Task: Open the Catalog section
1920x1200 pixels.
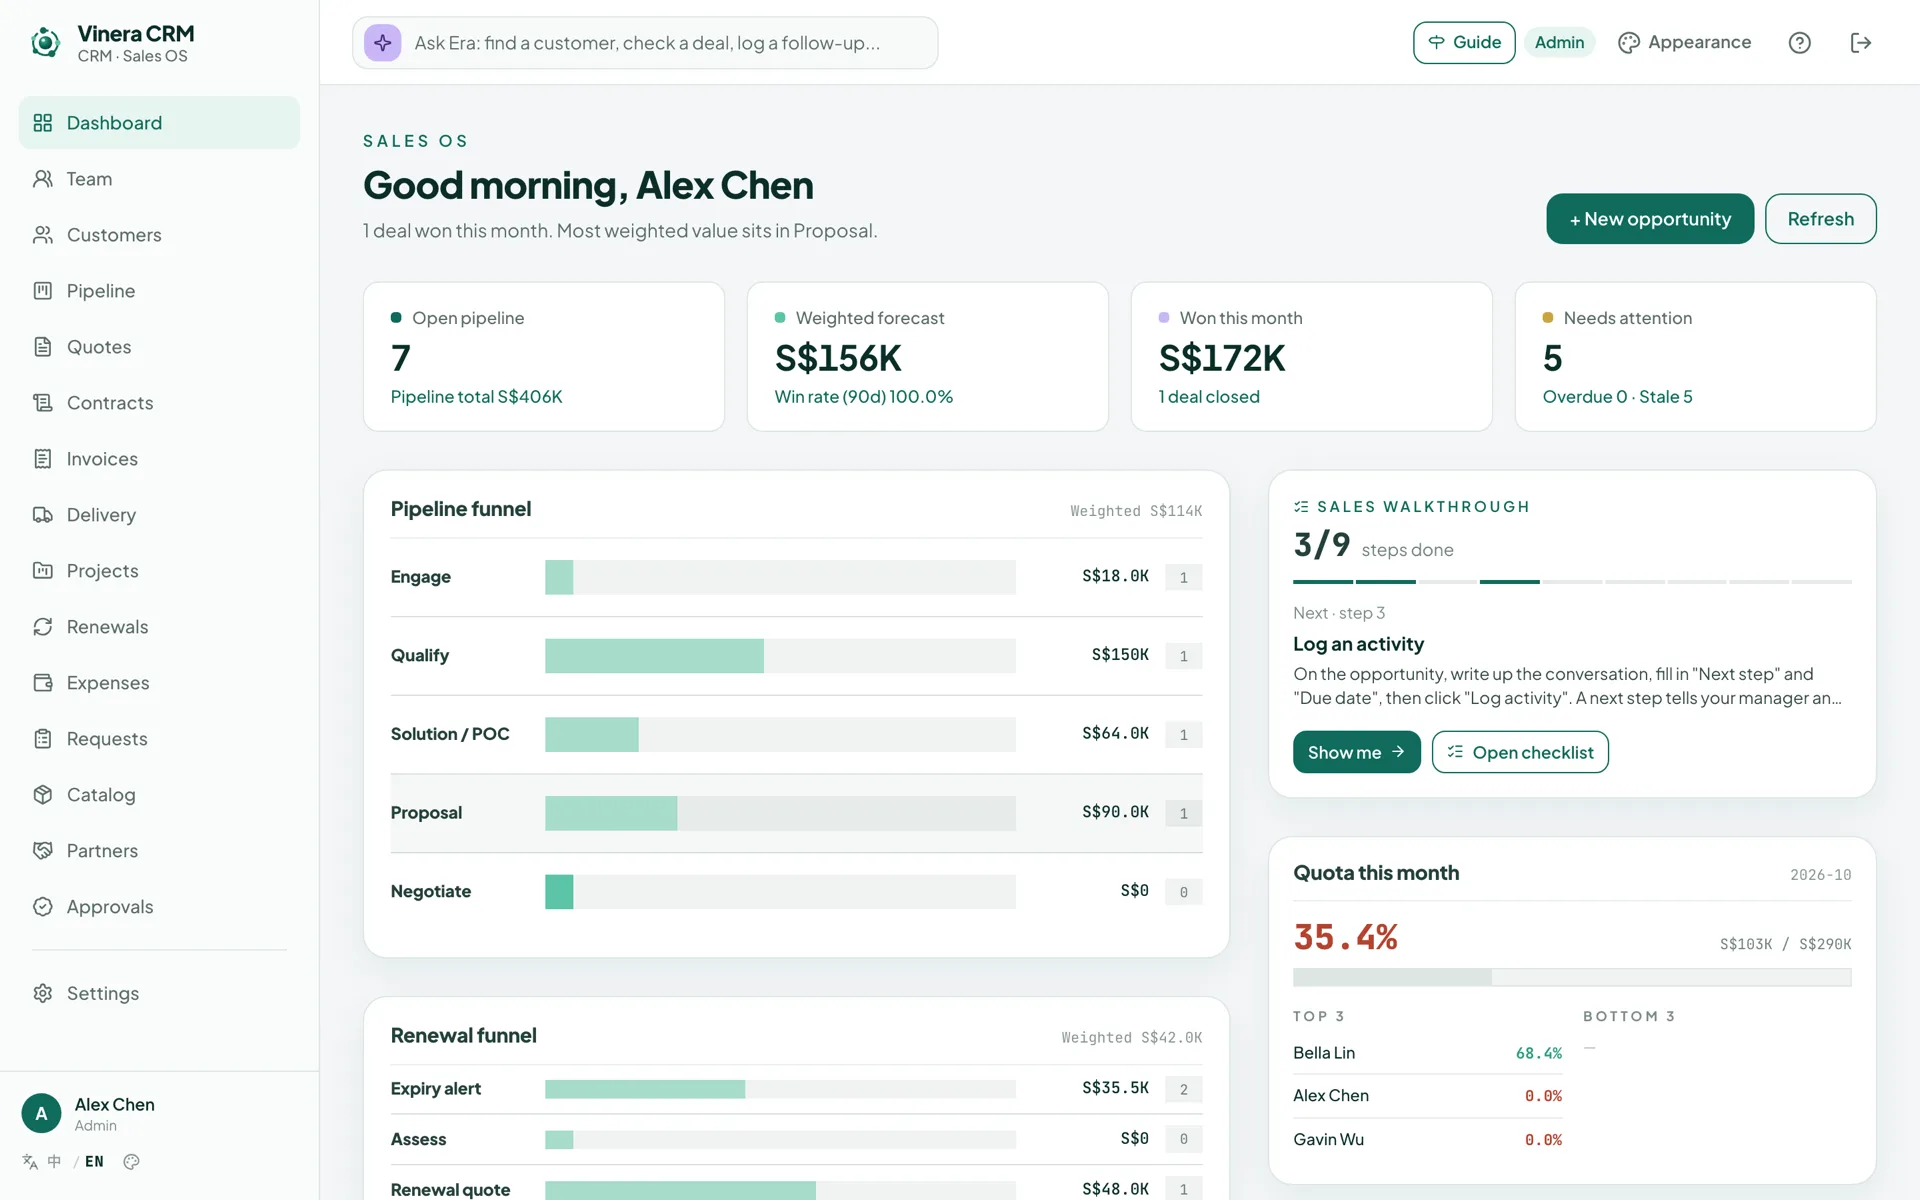Action: pos(159,795)
